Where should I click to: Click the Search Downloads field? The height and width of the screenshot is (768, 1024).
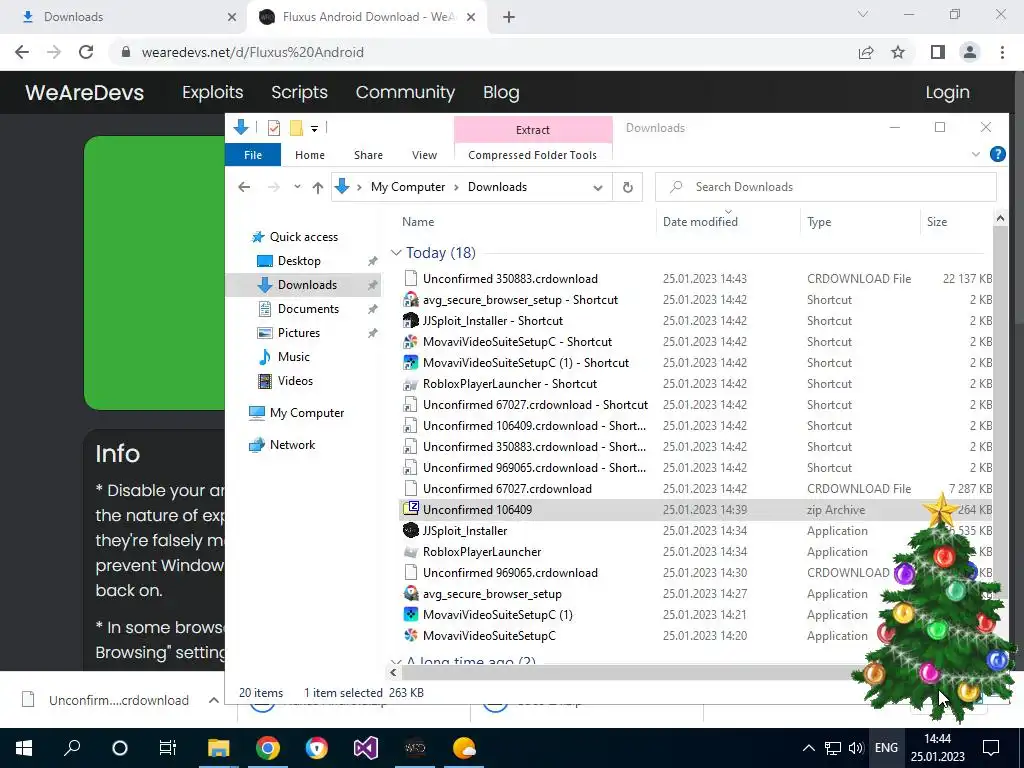pos(825,187)
